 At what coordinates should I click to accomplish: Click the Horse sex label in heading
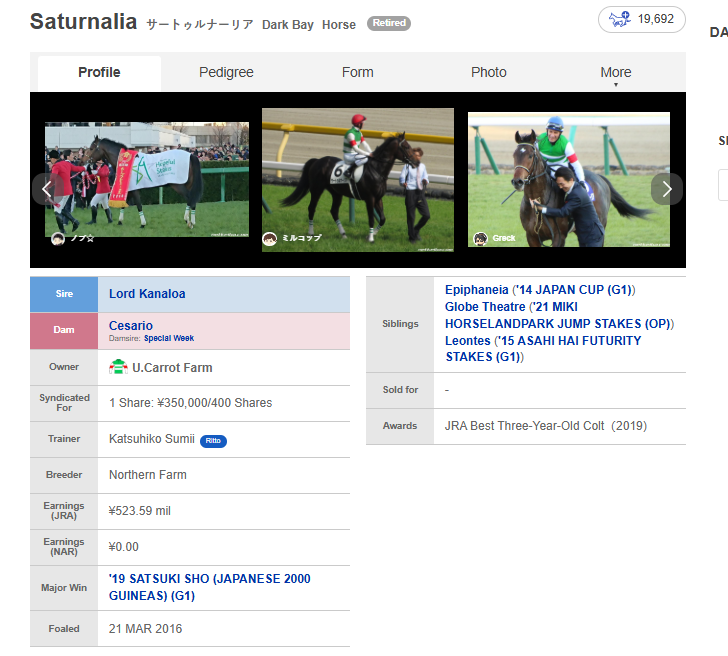pos(339,25)
